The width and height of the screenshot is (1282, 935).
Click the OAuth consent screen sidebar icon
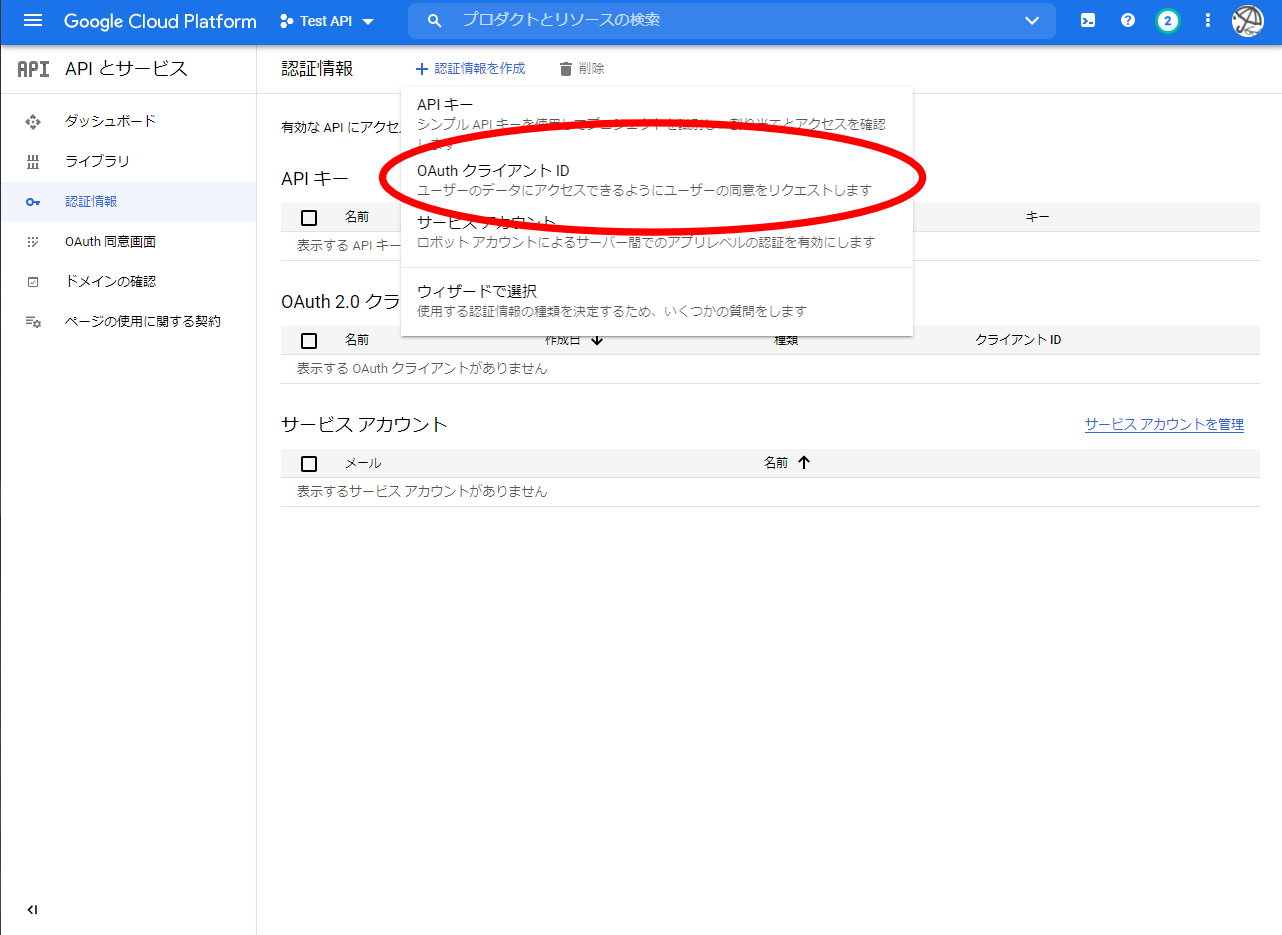(33, 241)
